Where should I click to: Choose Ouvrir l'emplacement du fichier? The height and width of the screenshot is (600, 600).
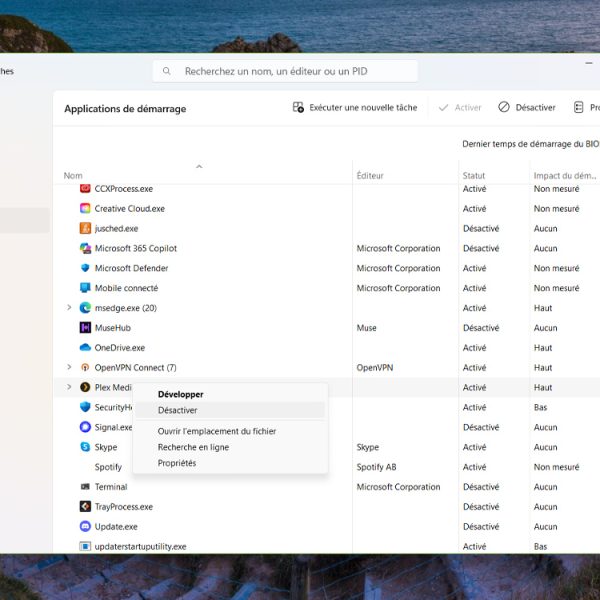coord(230,431)
